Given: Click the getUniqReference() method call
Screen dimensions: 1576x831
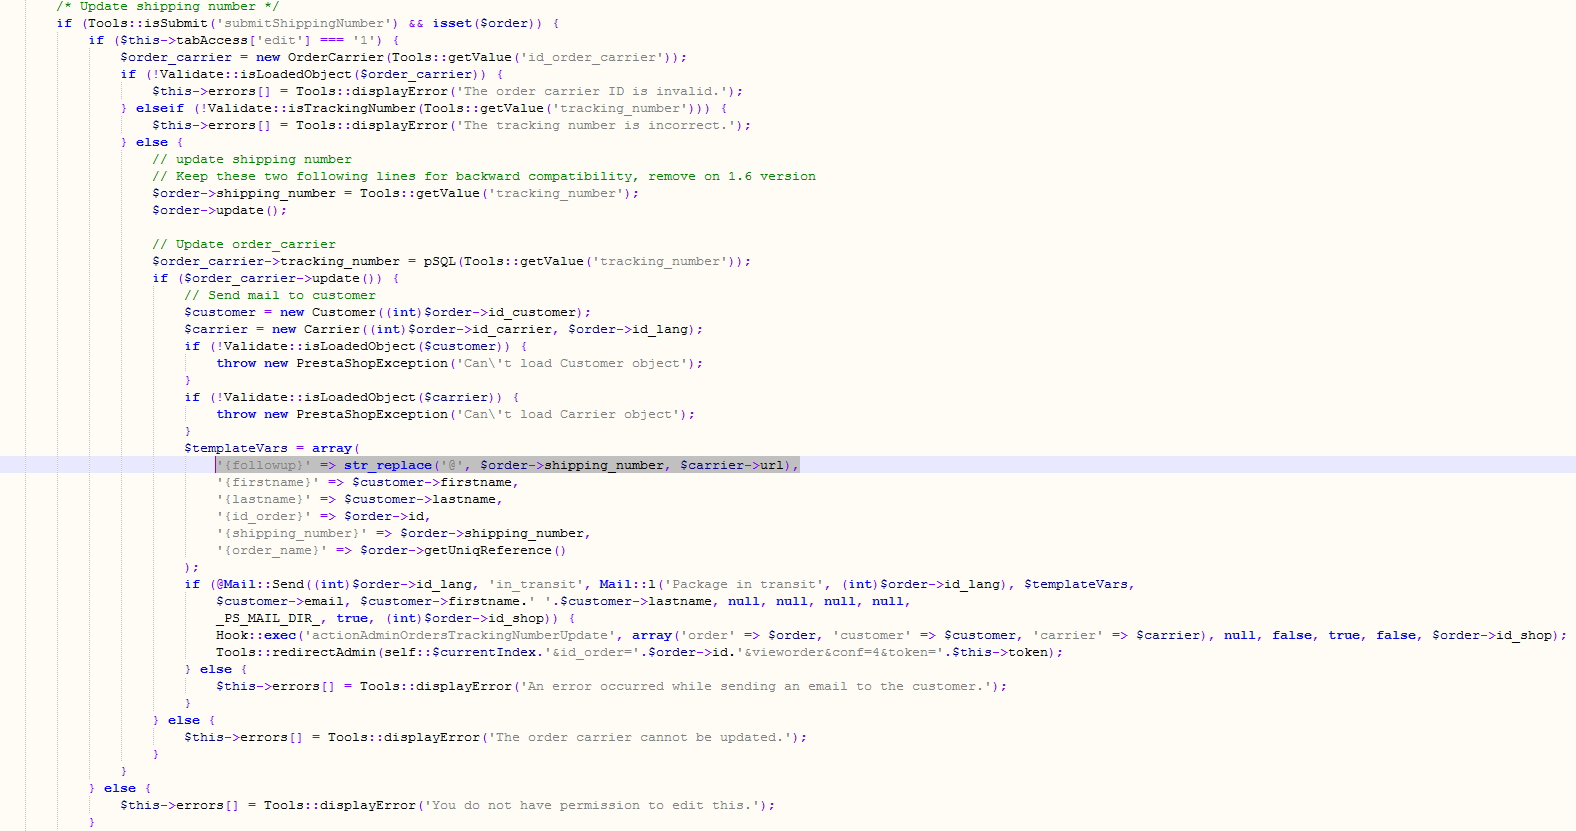Looking at the screenshot, I should click(x=495, y=550).
